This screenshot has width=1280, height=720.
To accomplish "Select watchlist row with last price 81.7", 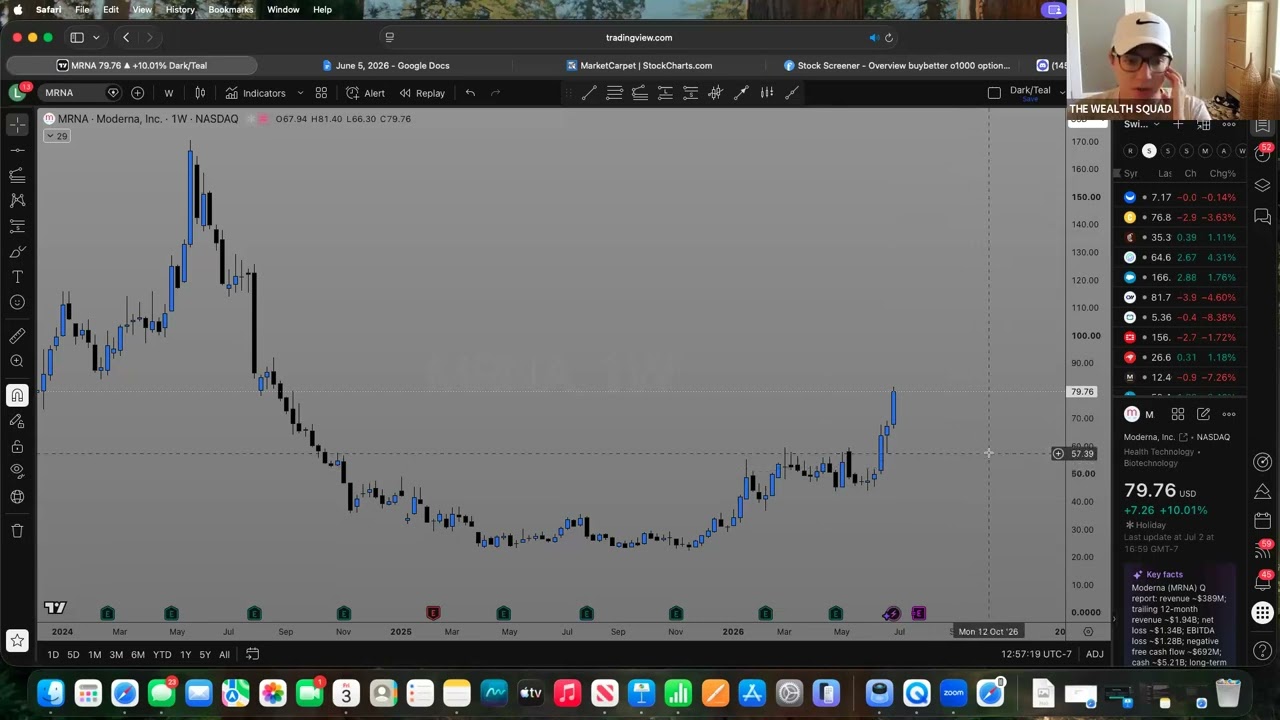I will point(1180,297).
